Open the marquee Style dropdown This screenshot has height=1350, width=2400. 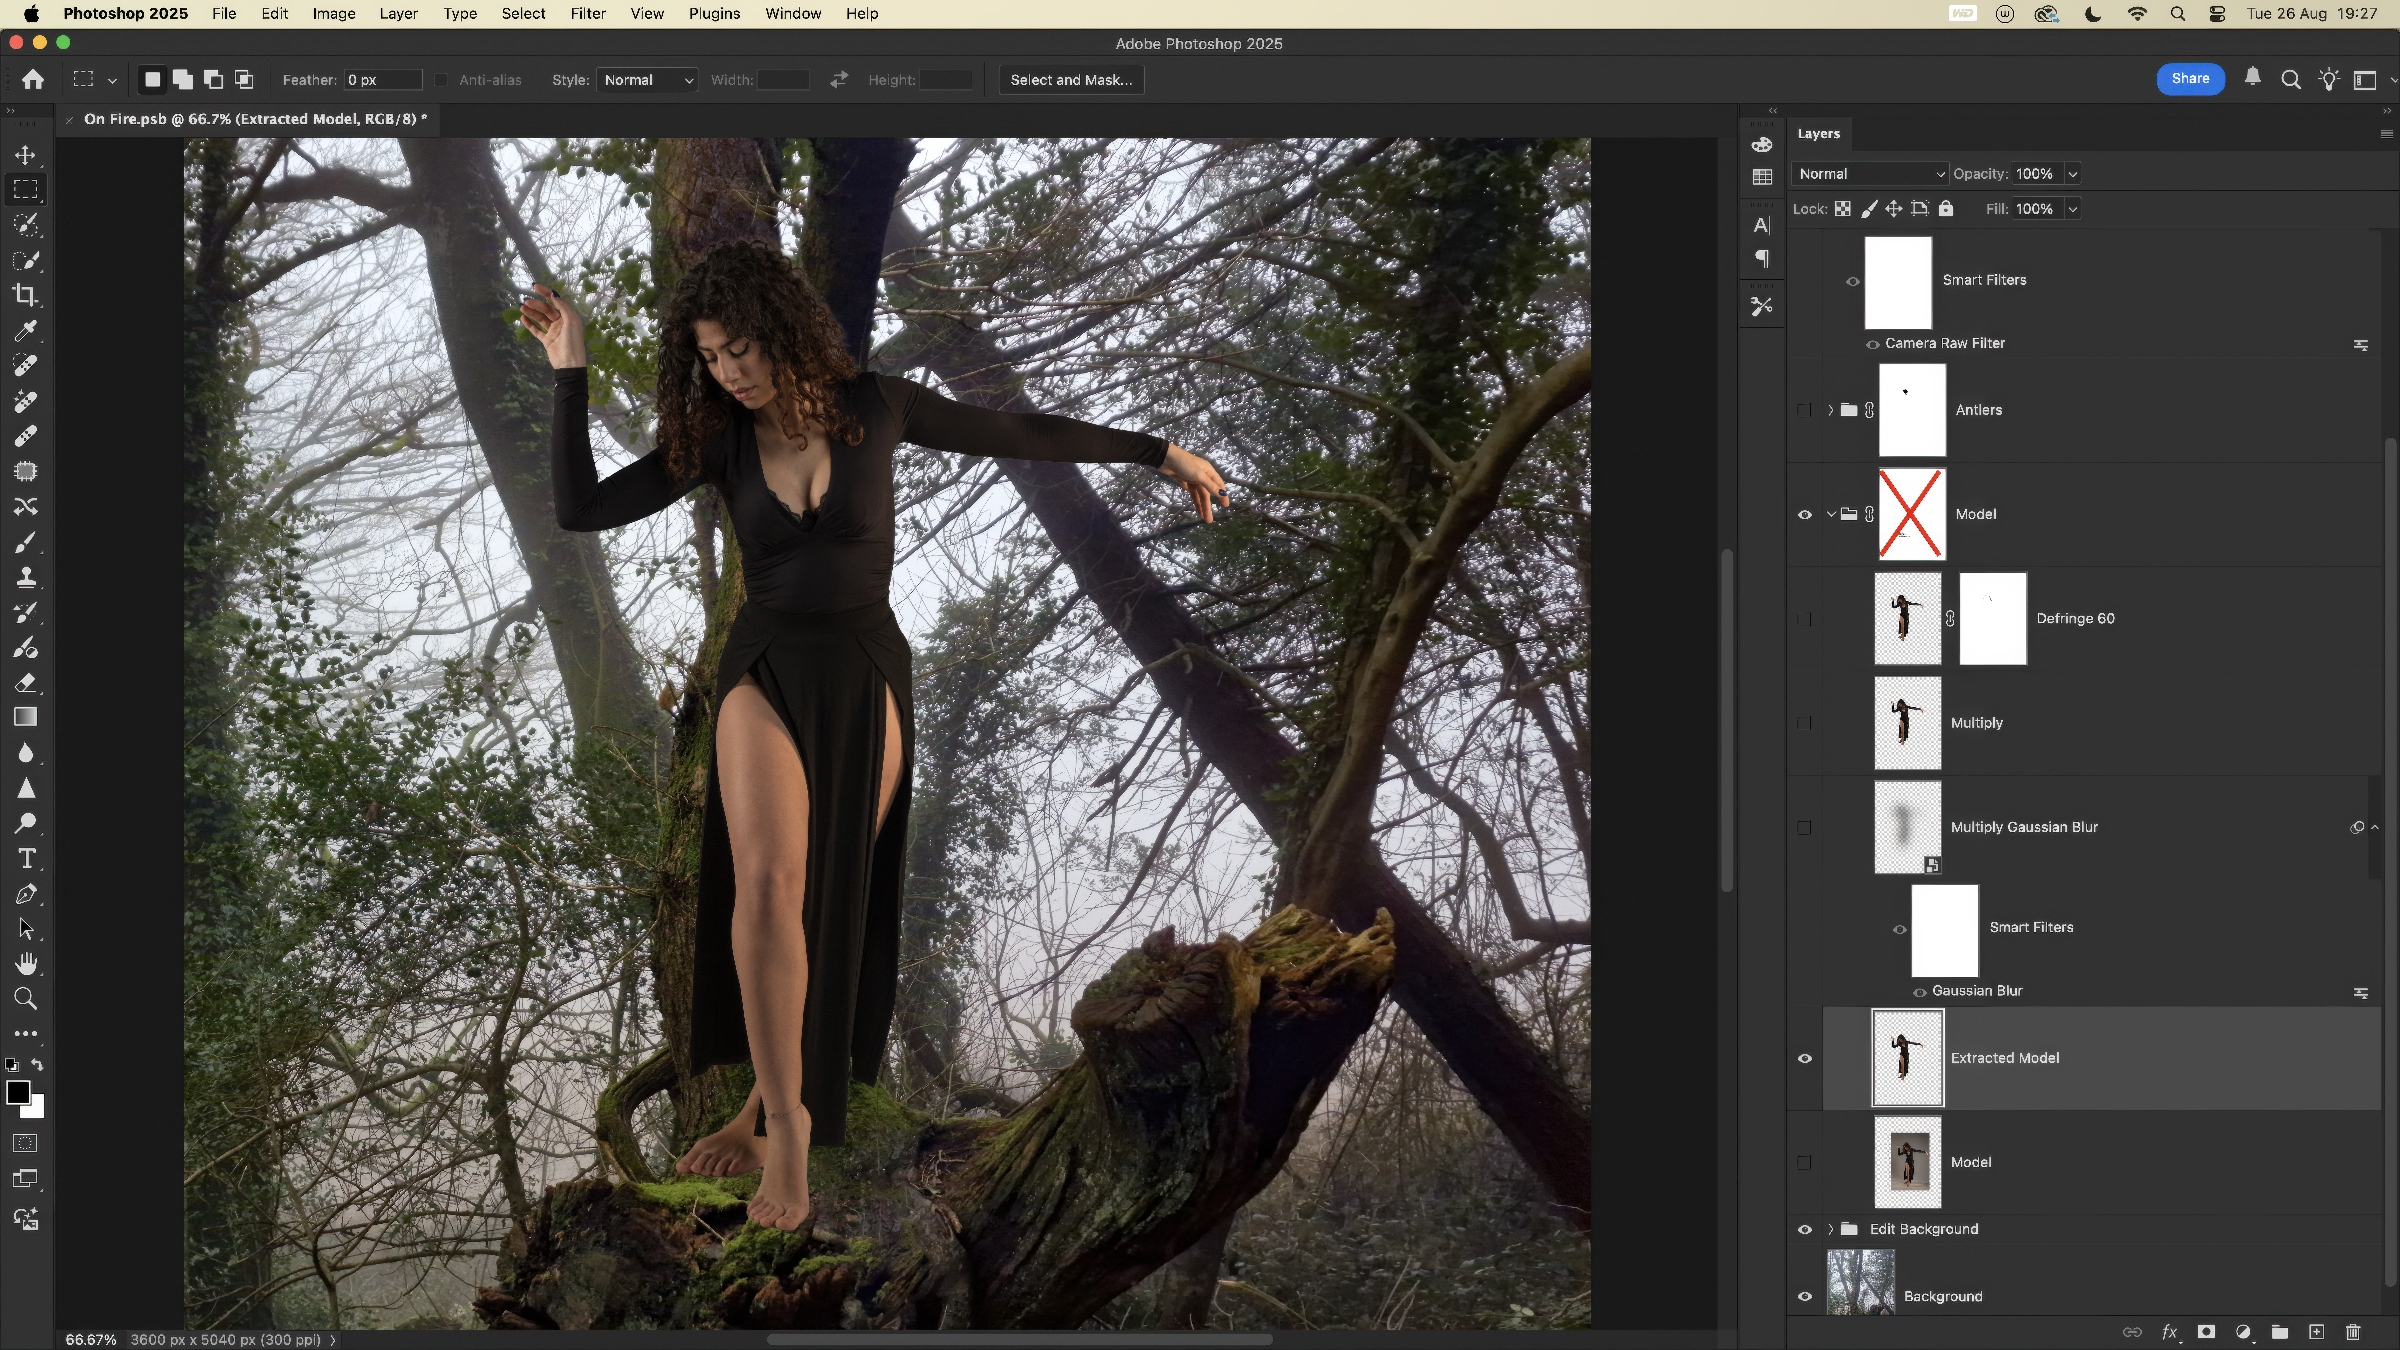(648, 80)
